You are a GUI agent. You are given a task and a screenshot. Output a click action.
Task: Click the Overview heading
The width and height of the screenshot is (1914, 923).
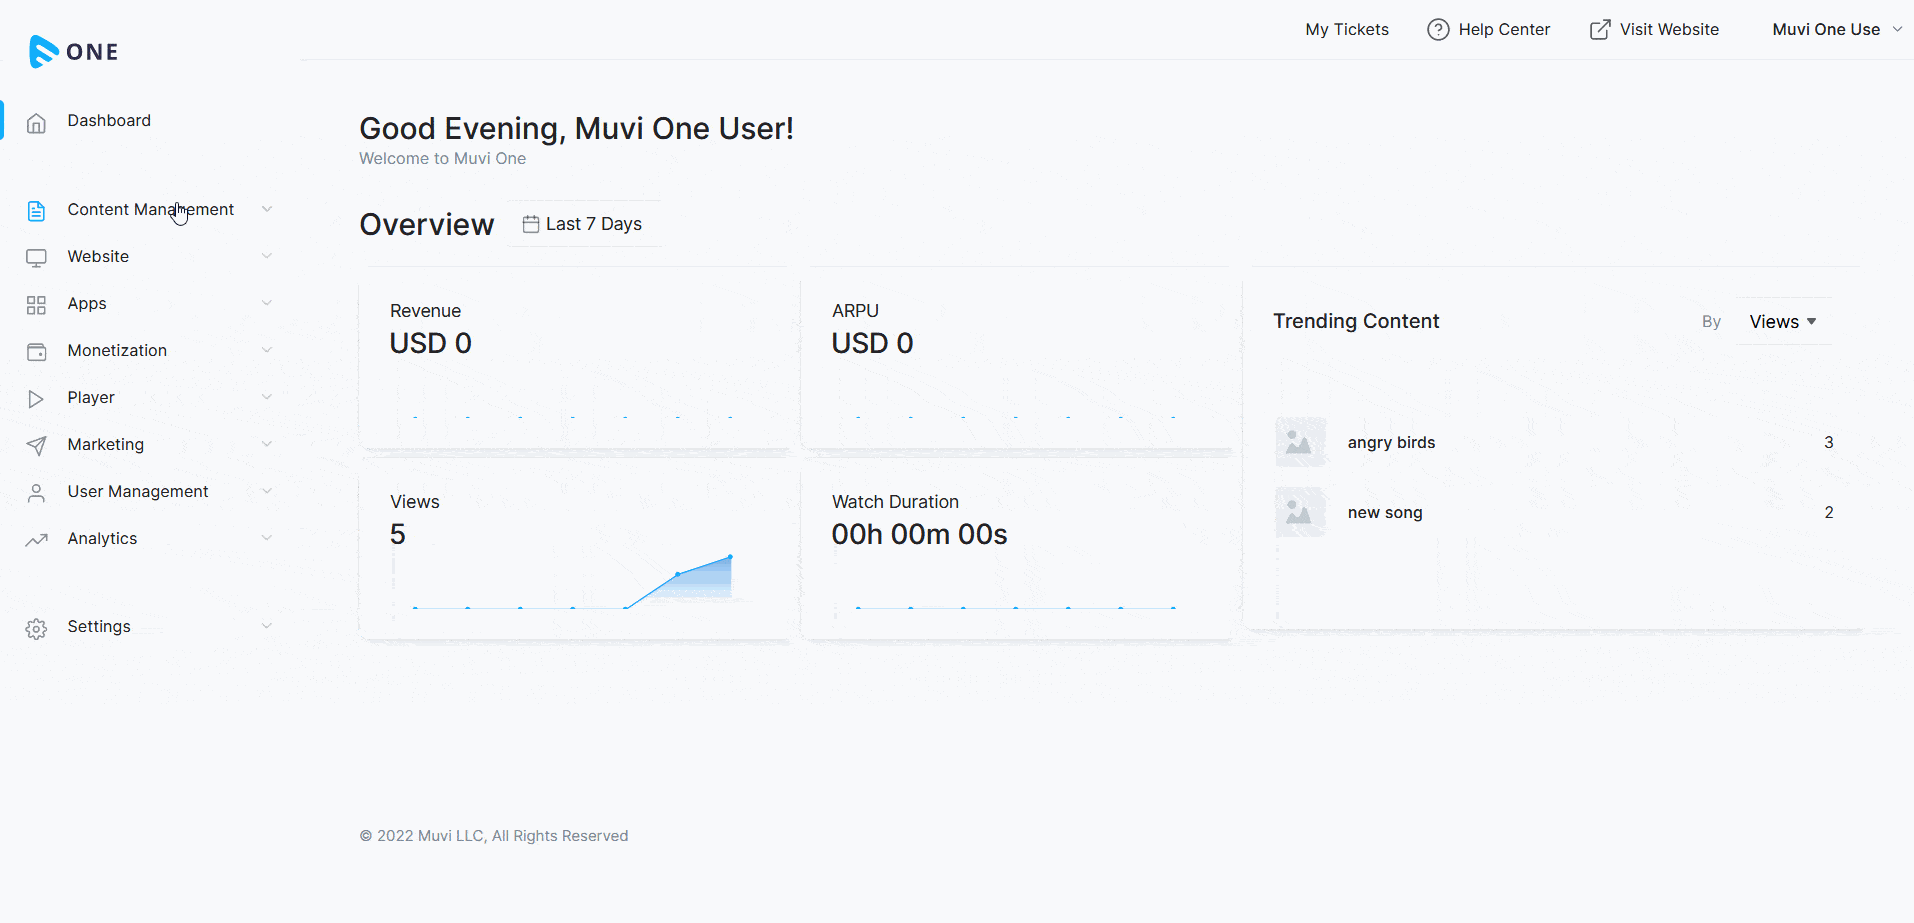tap(427, 224)
